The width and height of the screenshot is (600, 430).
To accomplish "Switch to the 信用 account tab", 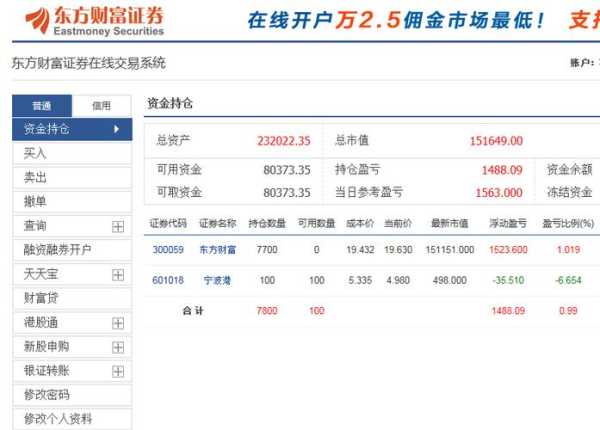I will tap(101, 105).
